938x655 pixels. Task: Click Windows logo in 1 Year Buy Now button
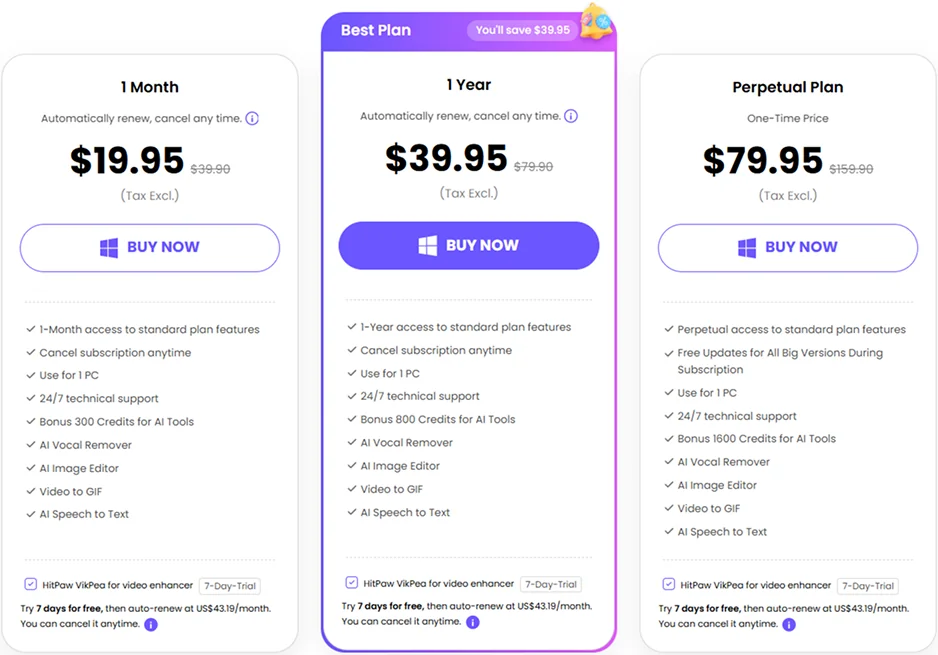428,245
